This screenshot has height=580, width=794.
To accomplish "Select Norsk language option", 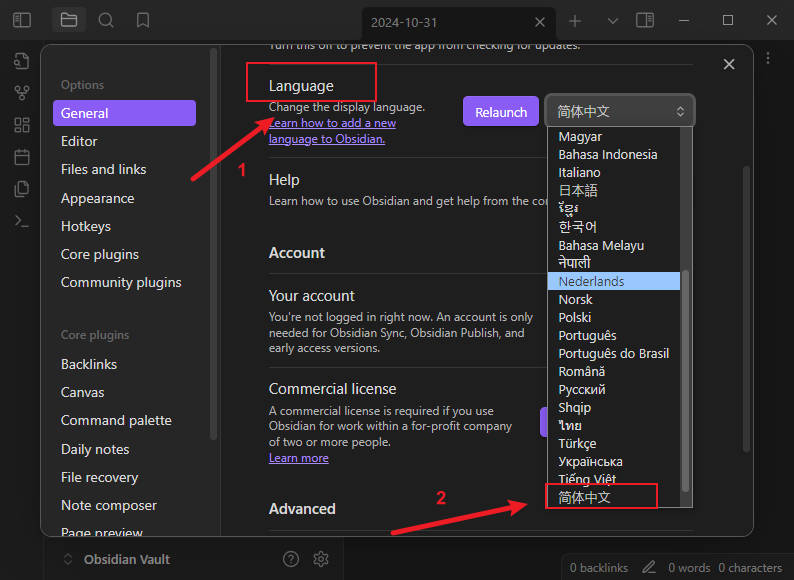I will (613, 299).
